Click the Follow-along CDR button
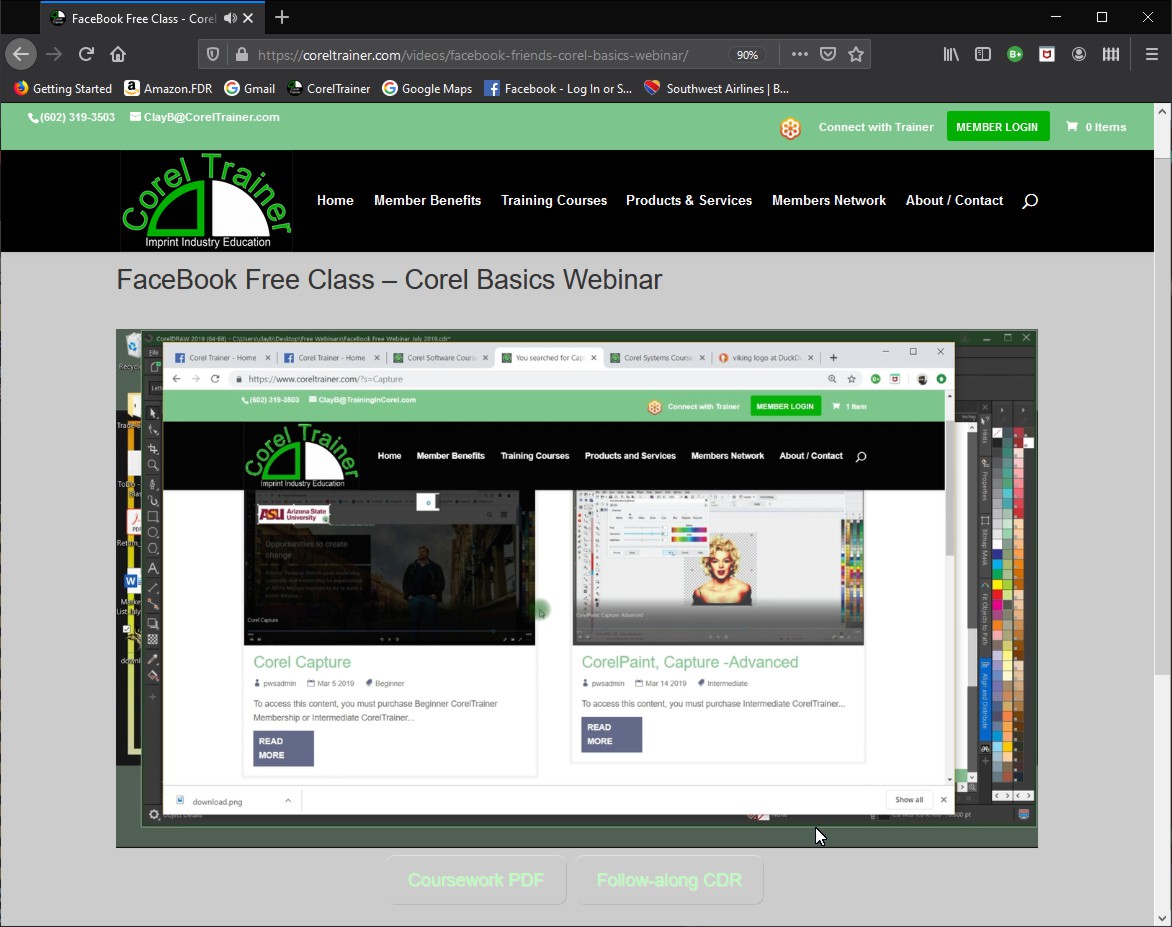The width and height of the screenshot is (1172, 927). [x=669, y=880]
